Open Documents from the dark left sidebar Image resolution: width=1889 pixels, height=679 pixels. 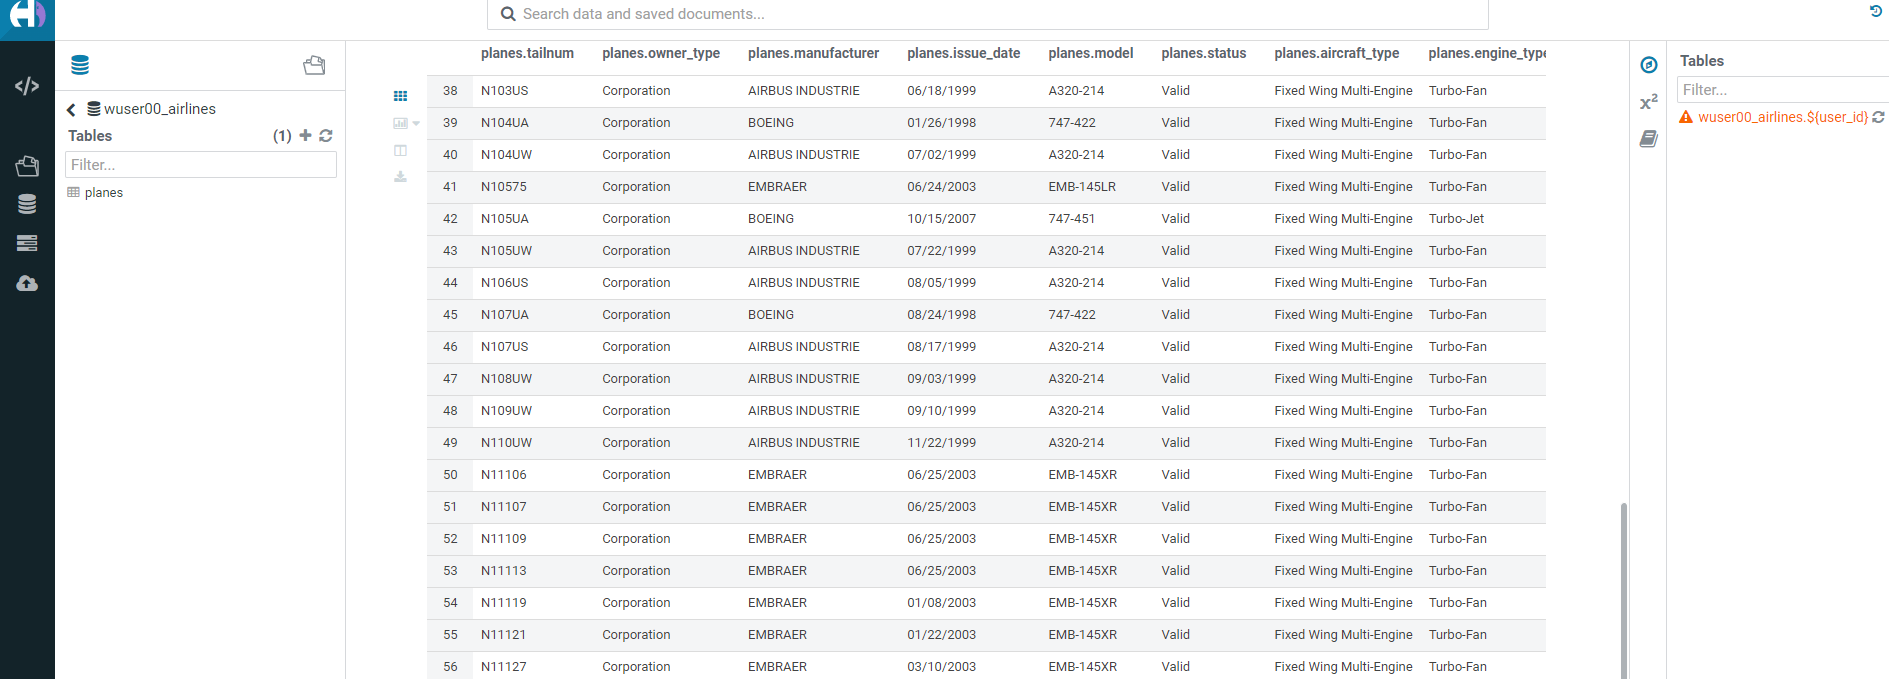click(x=27, y=165)
